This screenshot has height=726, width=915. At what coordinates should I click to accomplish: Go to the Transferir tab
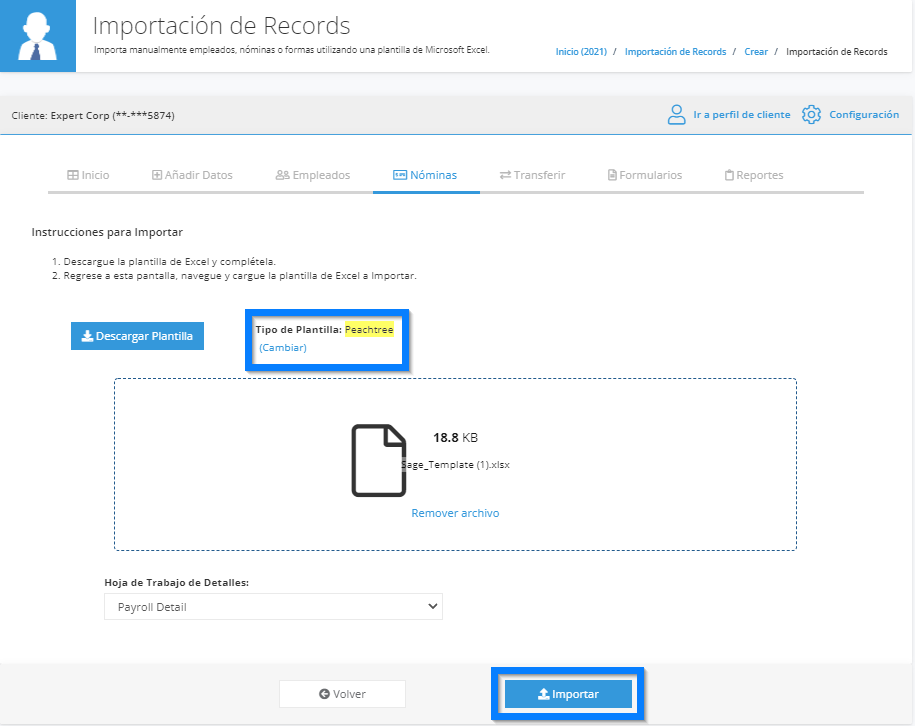532,175
